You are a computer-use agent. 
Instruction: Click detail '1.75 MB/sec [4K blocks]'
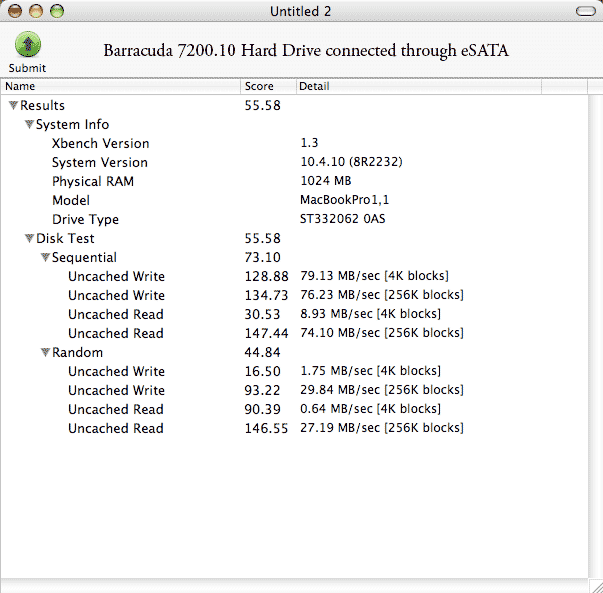tap(370, 371)
